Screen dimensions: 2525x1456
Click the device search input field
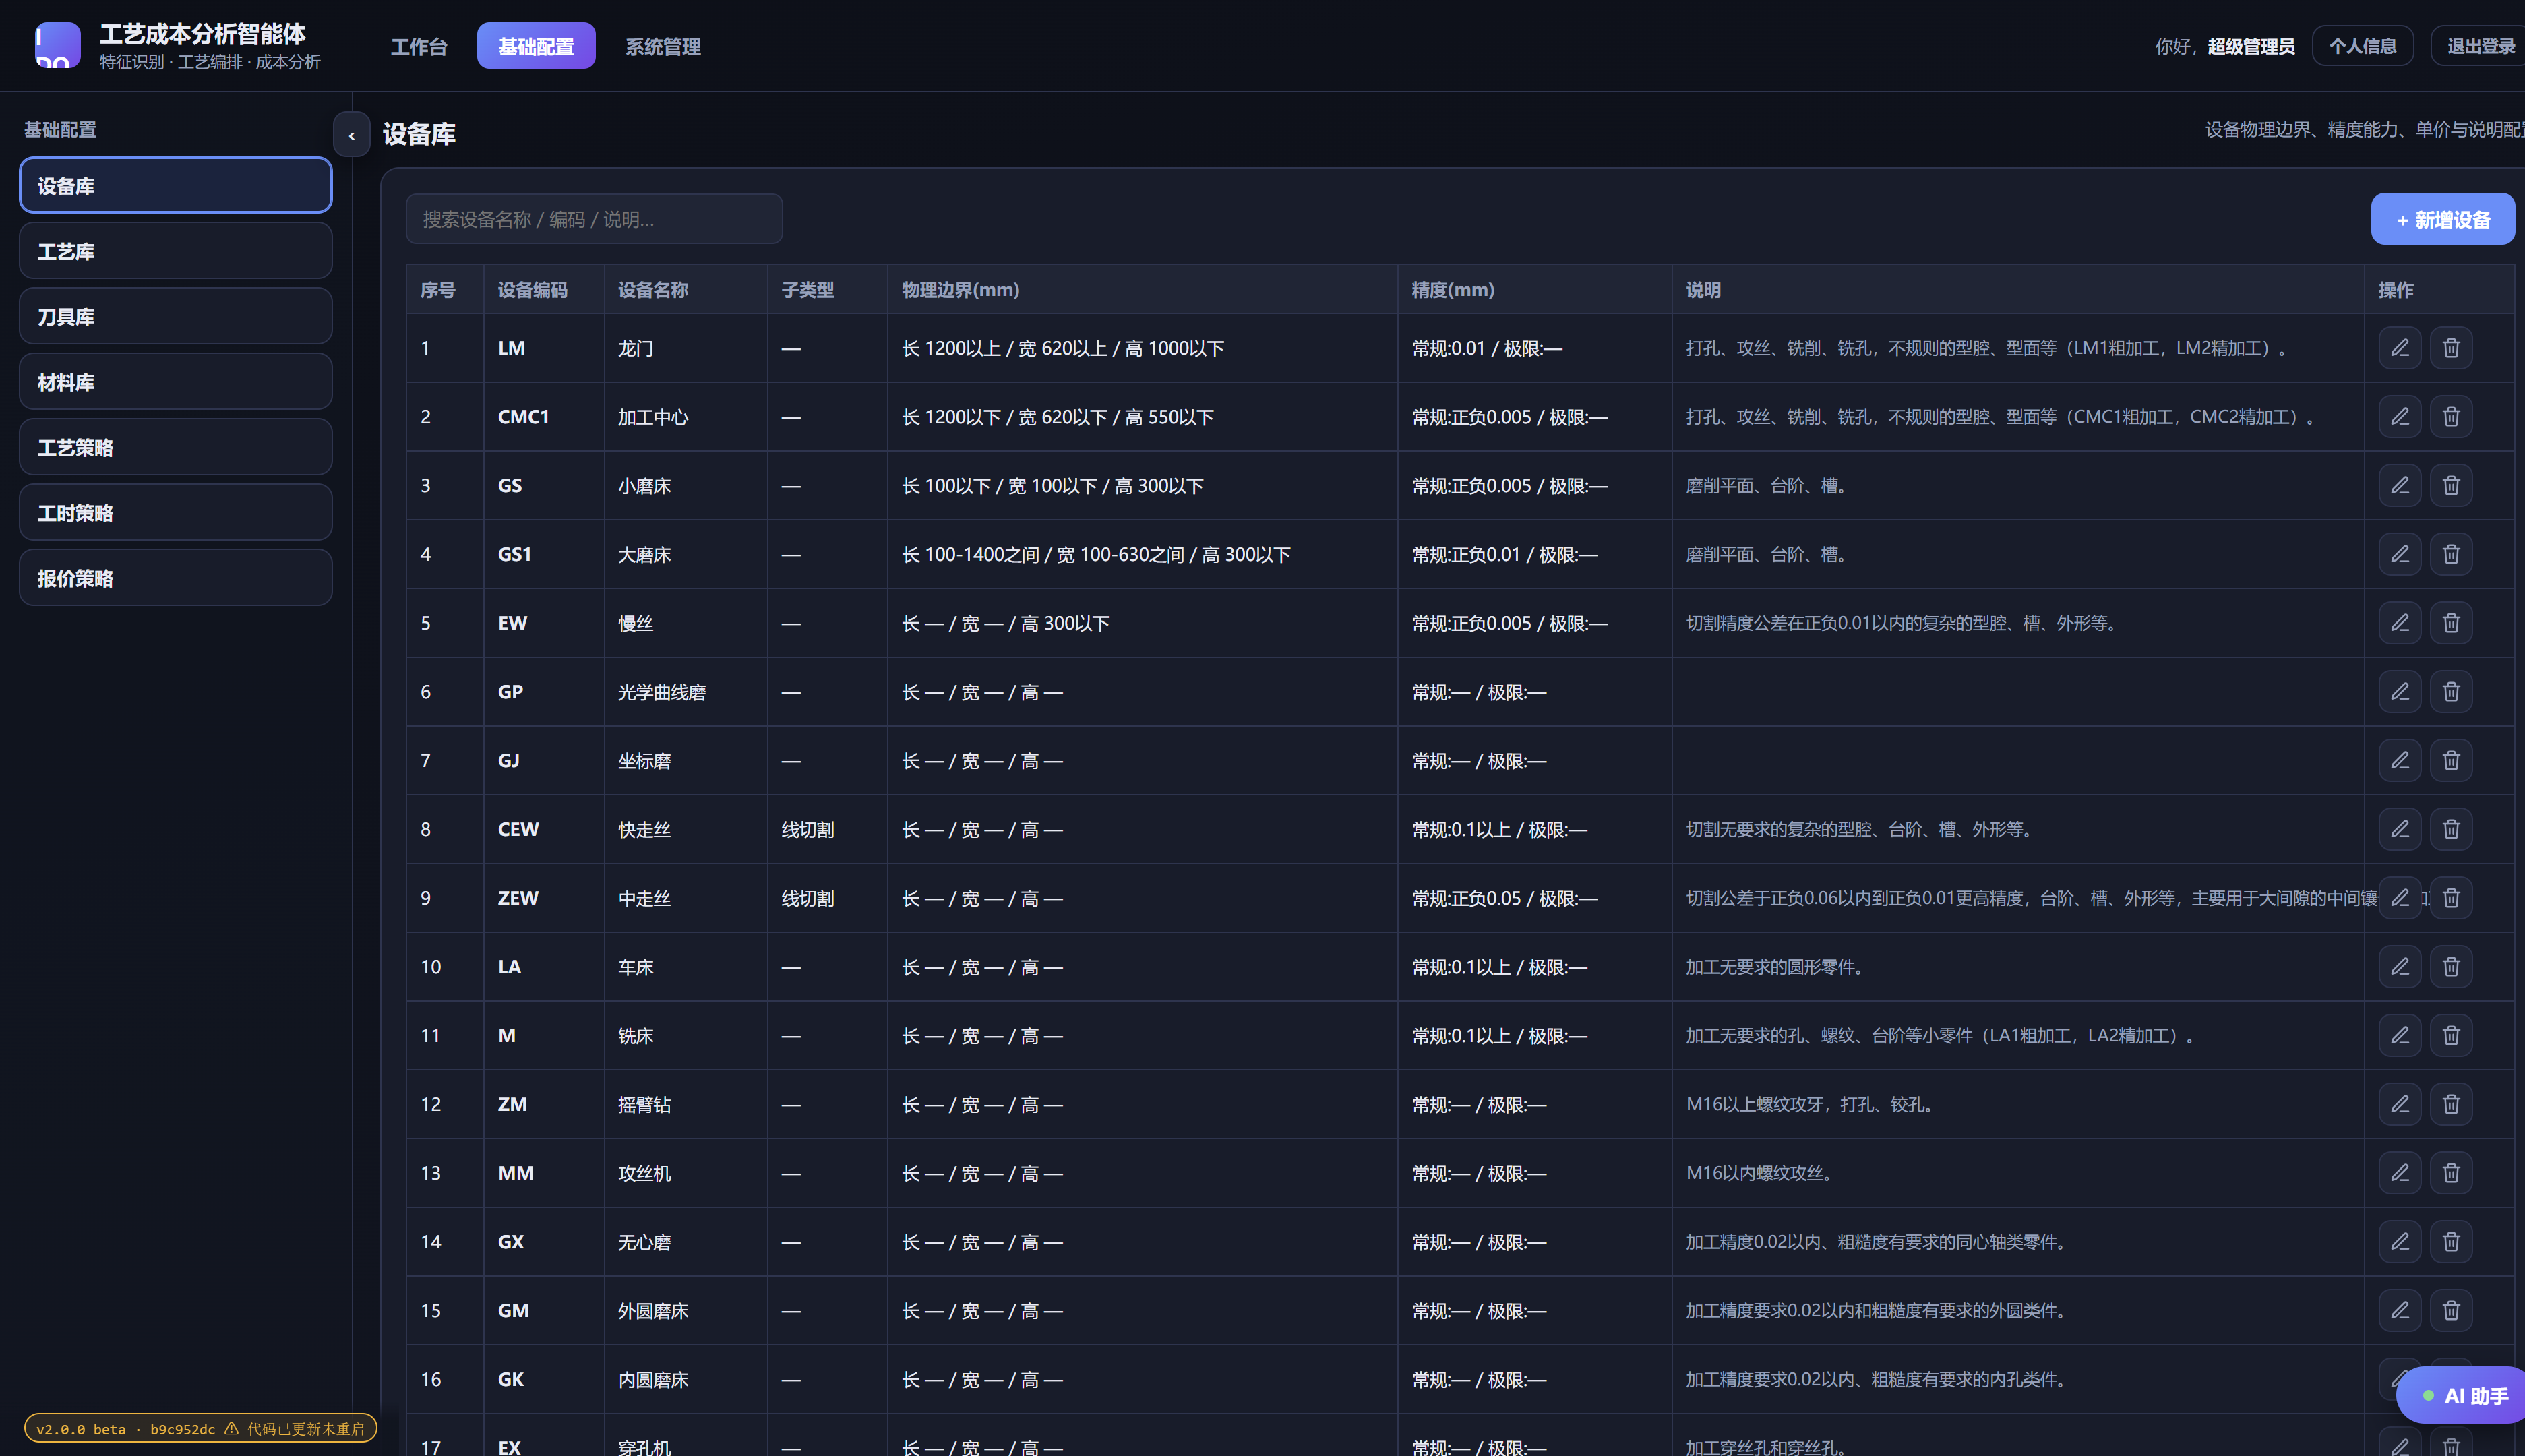click(594, 219)
